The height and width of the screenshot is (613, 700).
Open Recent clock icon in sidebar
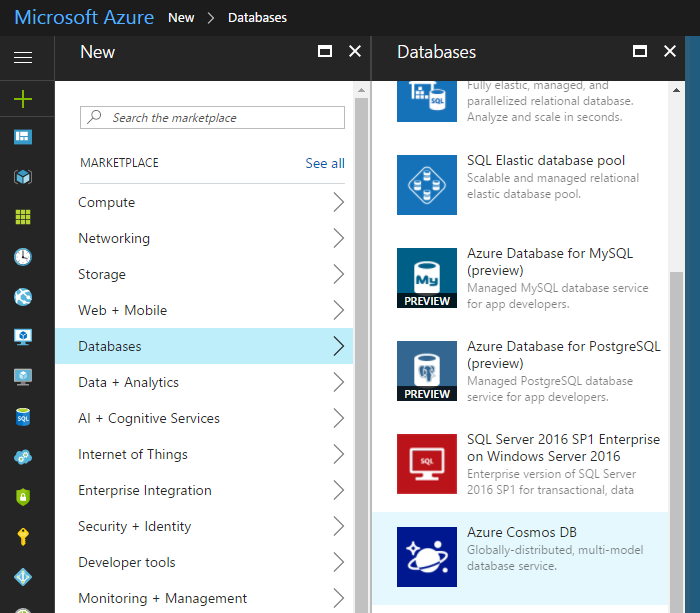23,257
